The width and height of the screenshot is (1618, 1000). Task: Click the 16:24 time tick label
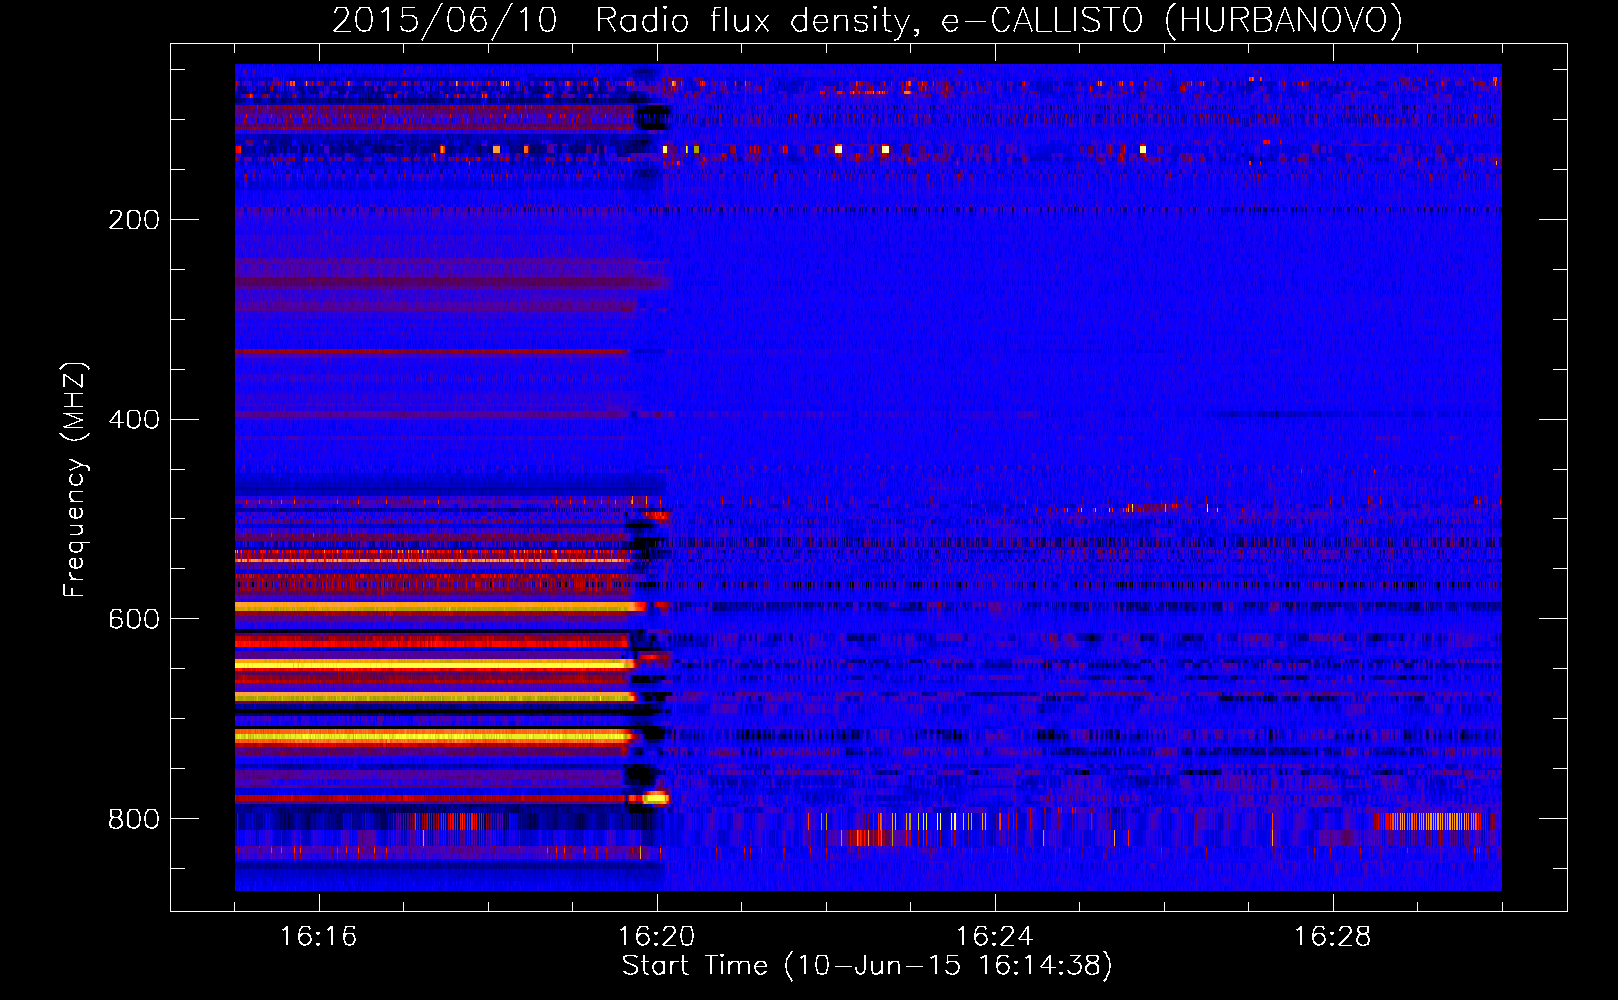(994, 936)
